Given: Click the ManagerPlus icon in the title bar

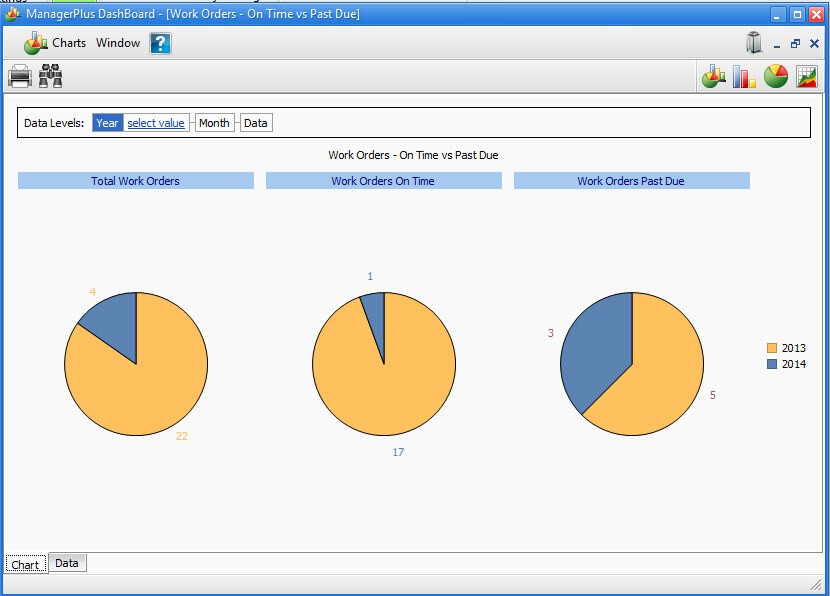Looking at the screenshot, I should point(13,14).
